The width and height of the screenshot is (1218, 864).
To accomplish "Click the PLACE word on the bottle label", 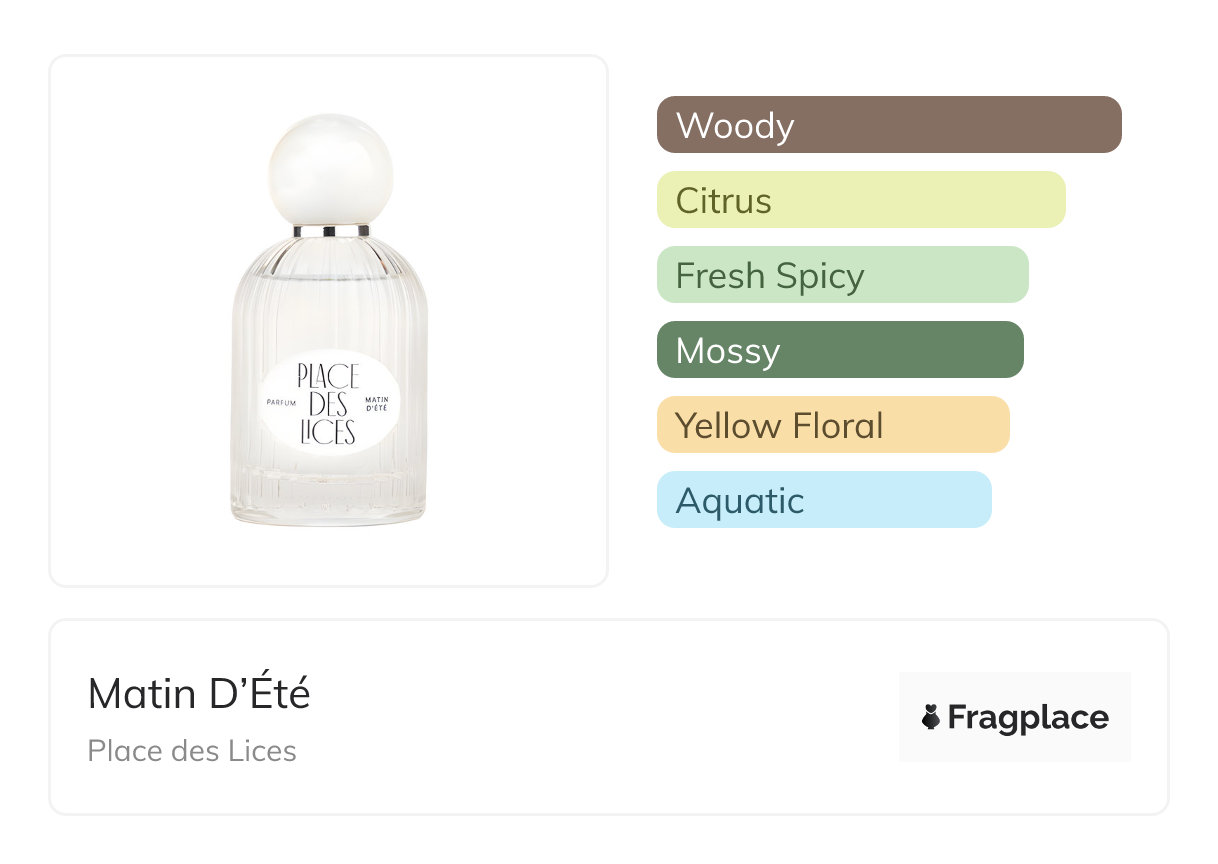I will [328, 376].
